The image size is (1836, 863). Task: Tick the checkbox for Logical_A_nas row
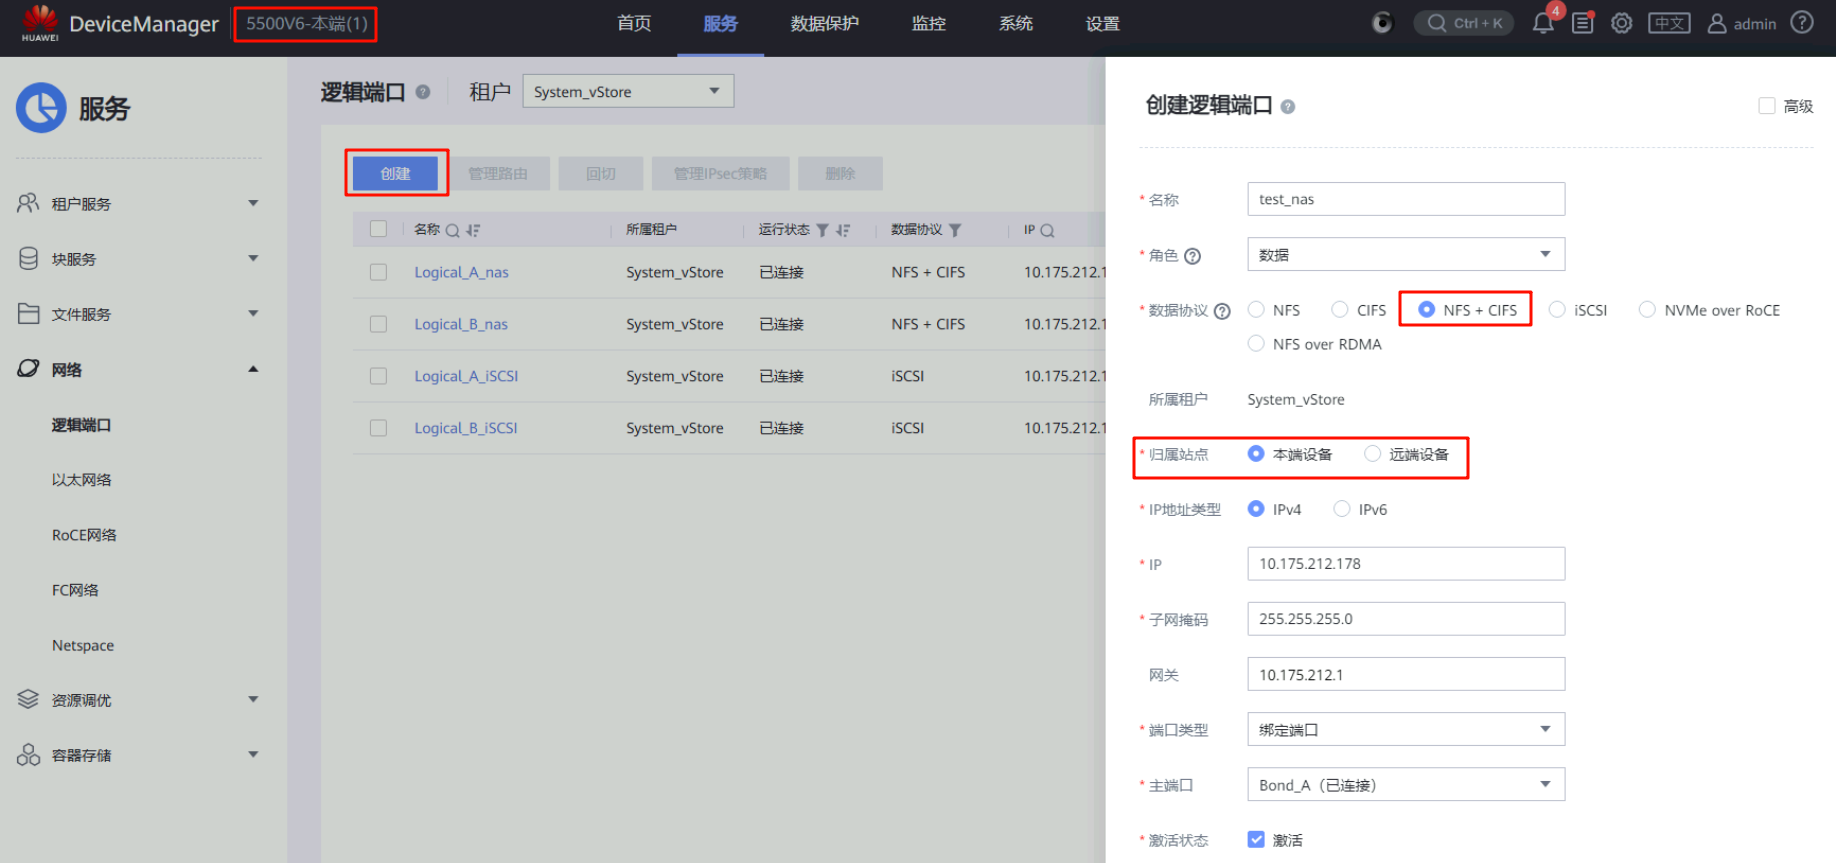[x=378, y=272]
